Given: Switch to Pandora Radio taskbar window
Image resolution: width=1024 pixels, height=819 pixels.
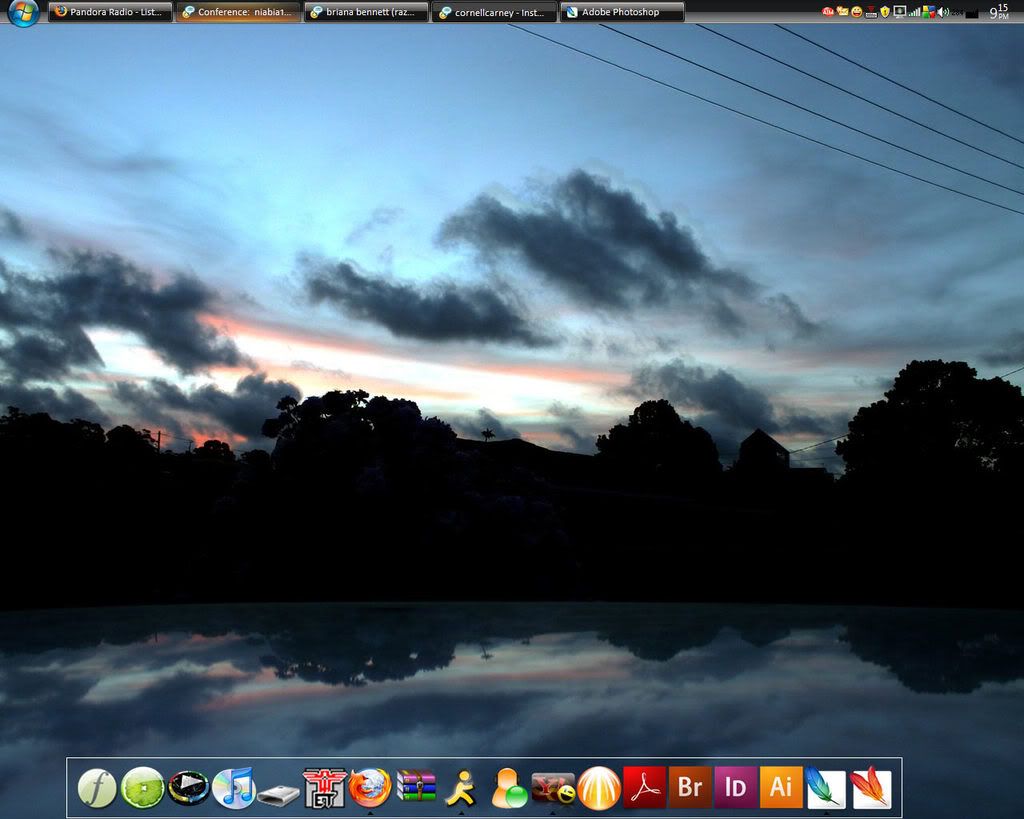Looking at the screenshot, I should click(110, 12).
